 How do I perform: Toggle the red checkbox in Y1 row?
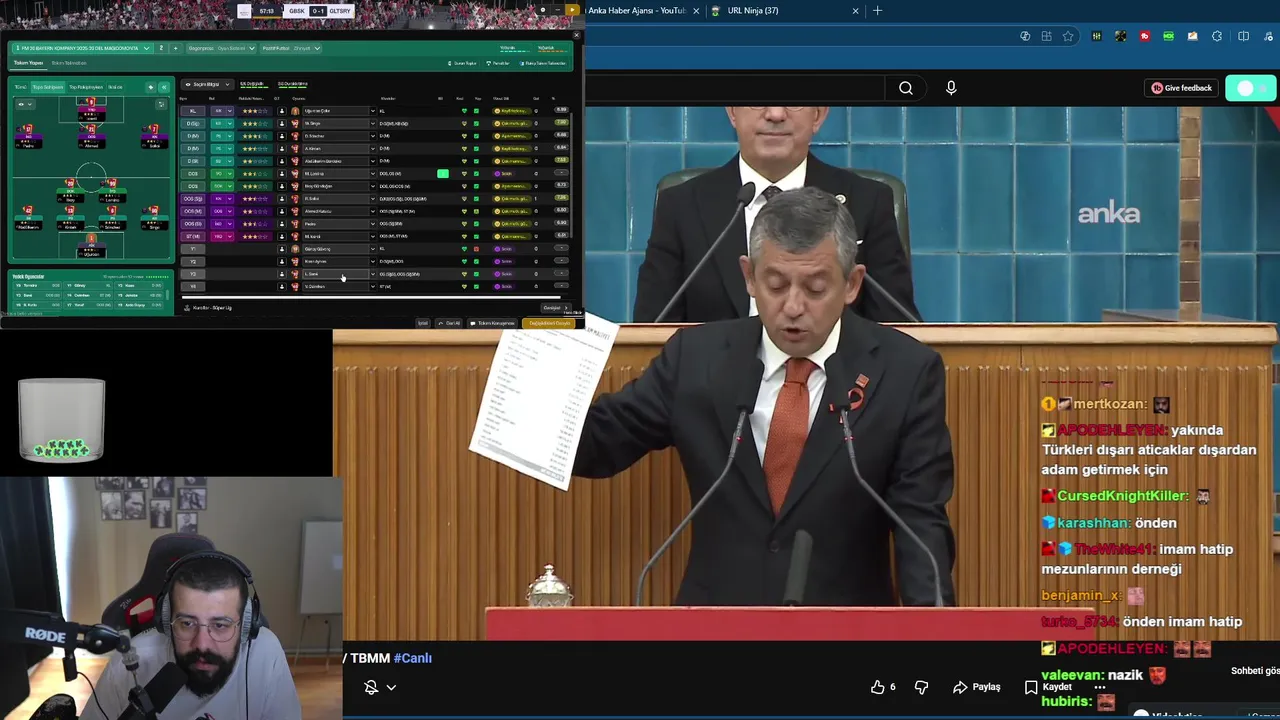tap(476, 249)
